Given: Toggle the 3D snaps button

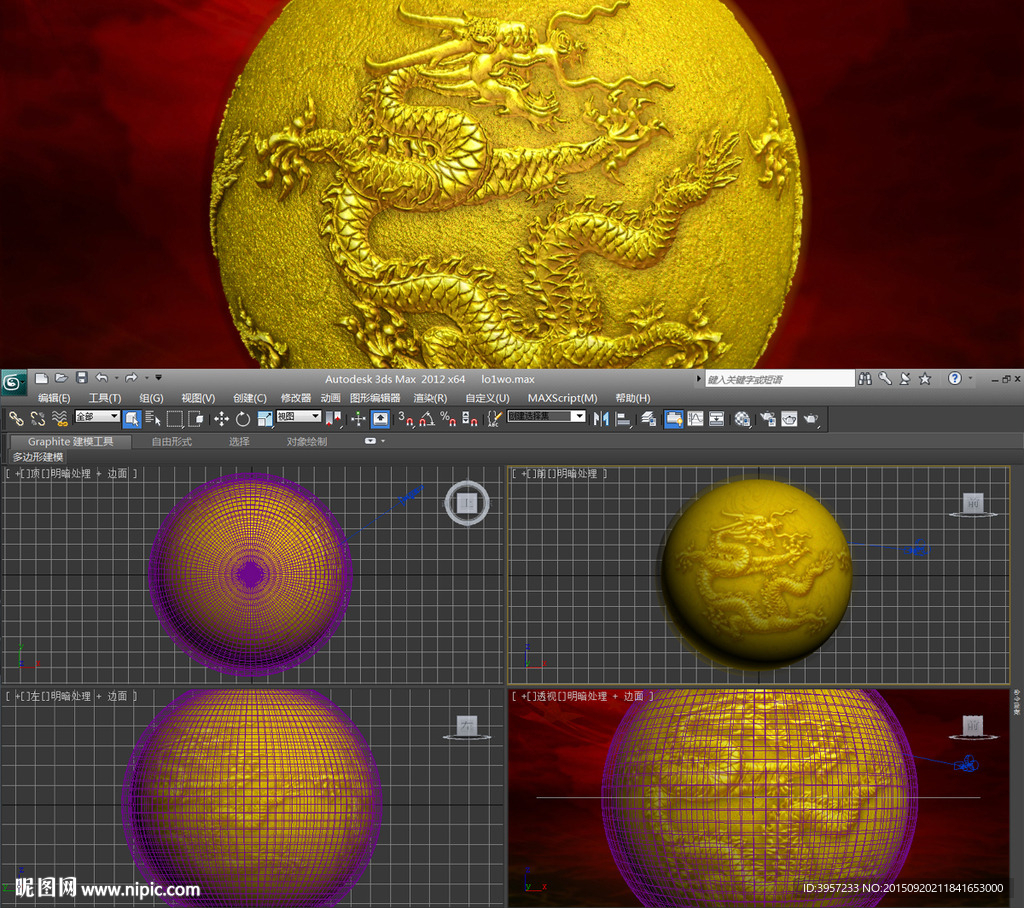Looking at the screenshot, I should tap(405, 418).
